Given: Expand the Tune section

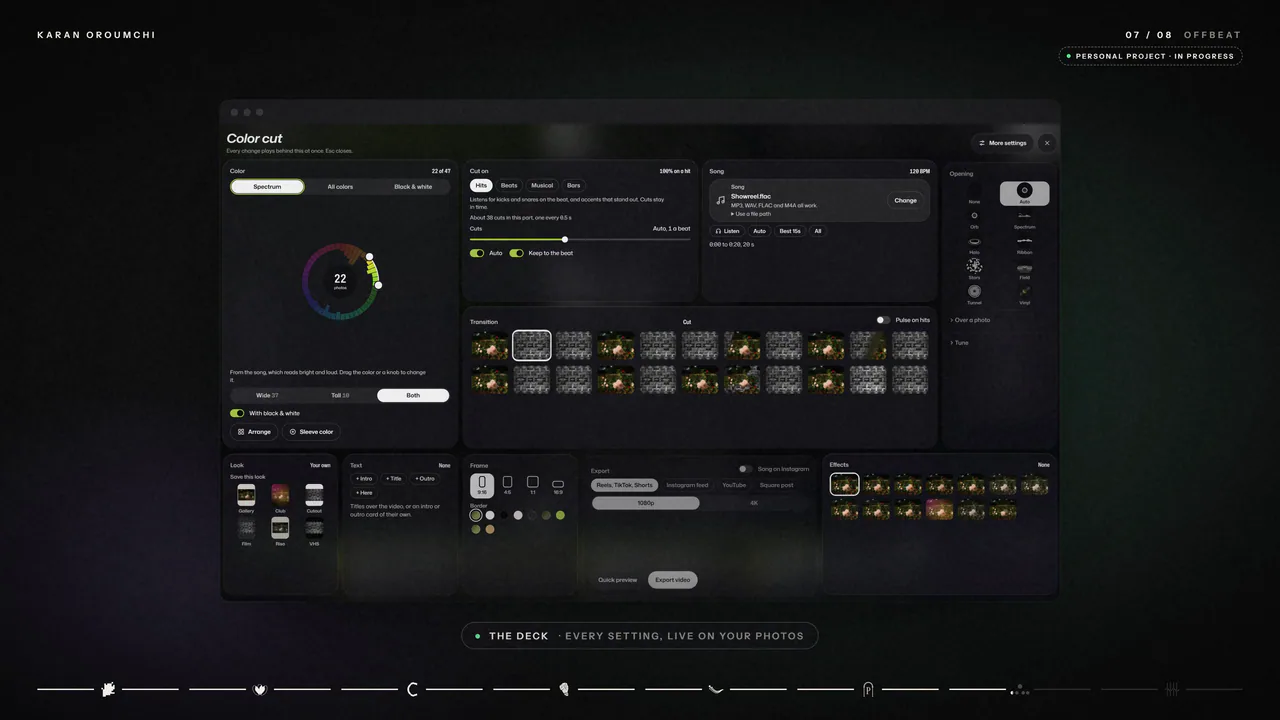Looking at the screenshot, I should [x=959, y=343].
